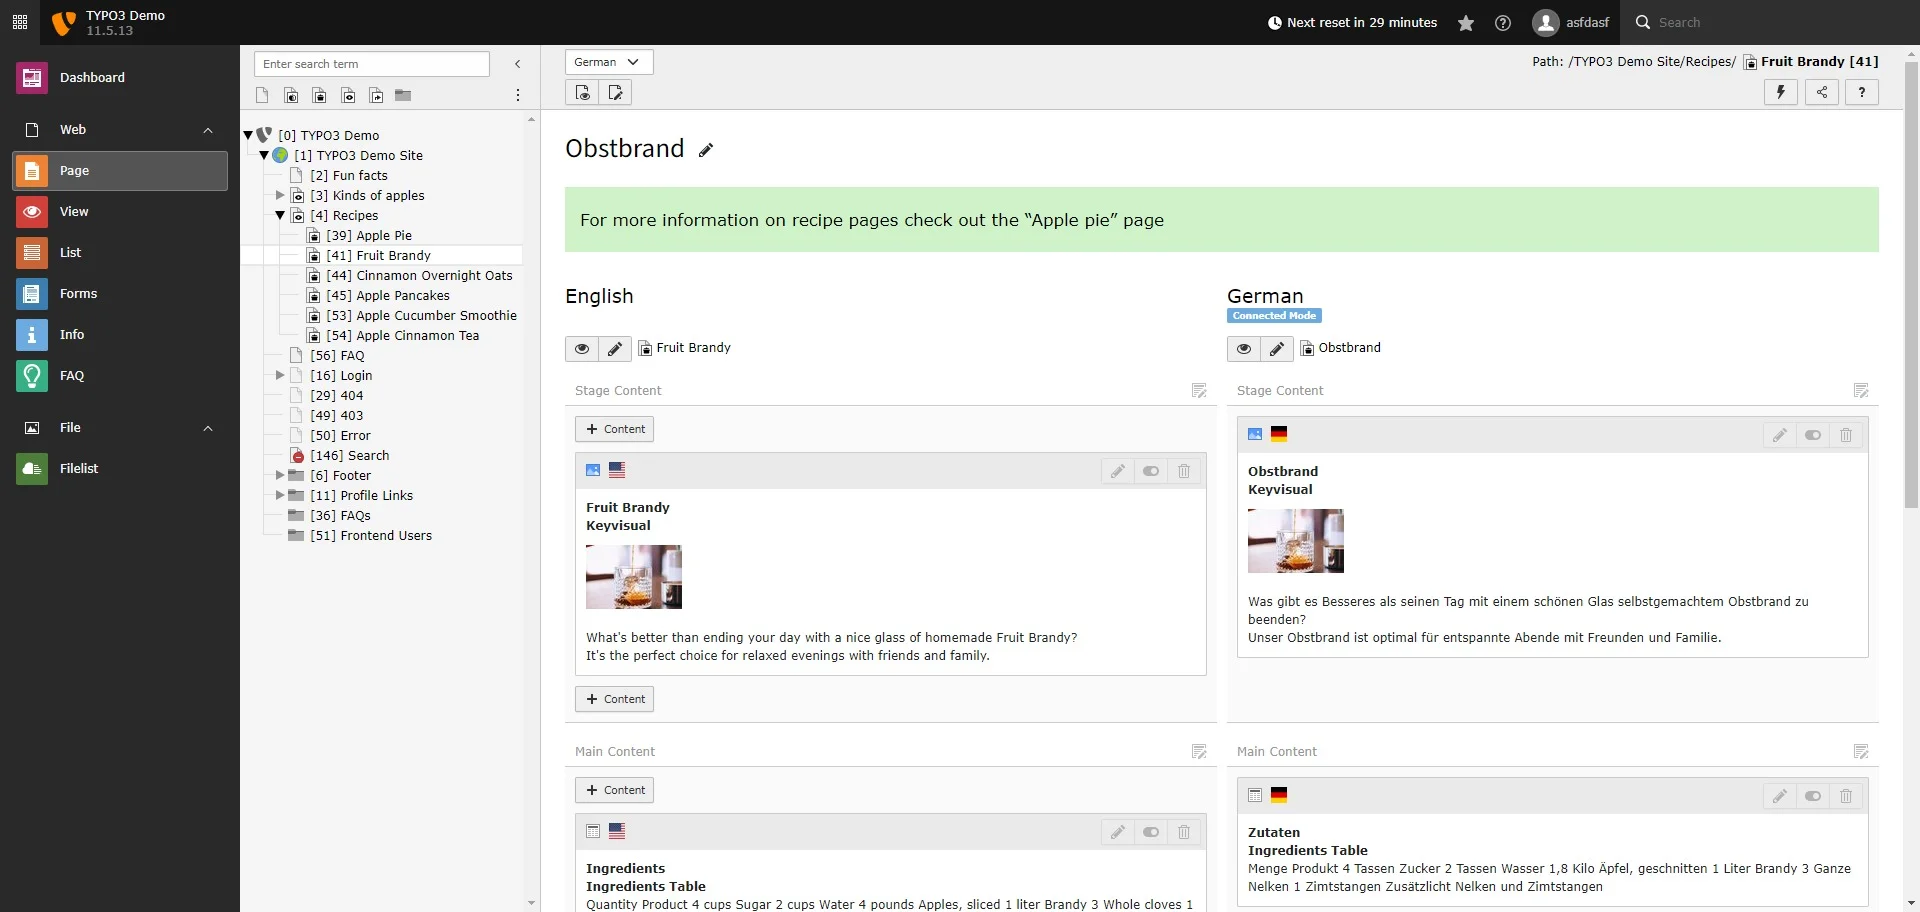This screenshot has height=912, width=1920.
Task: Click the page tree search field
Action: tap(371, 64)
